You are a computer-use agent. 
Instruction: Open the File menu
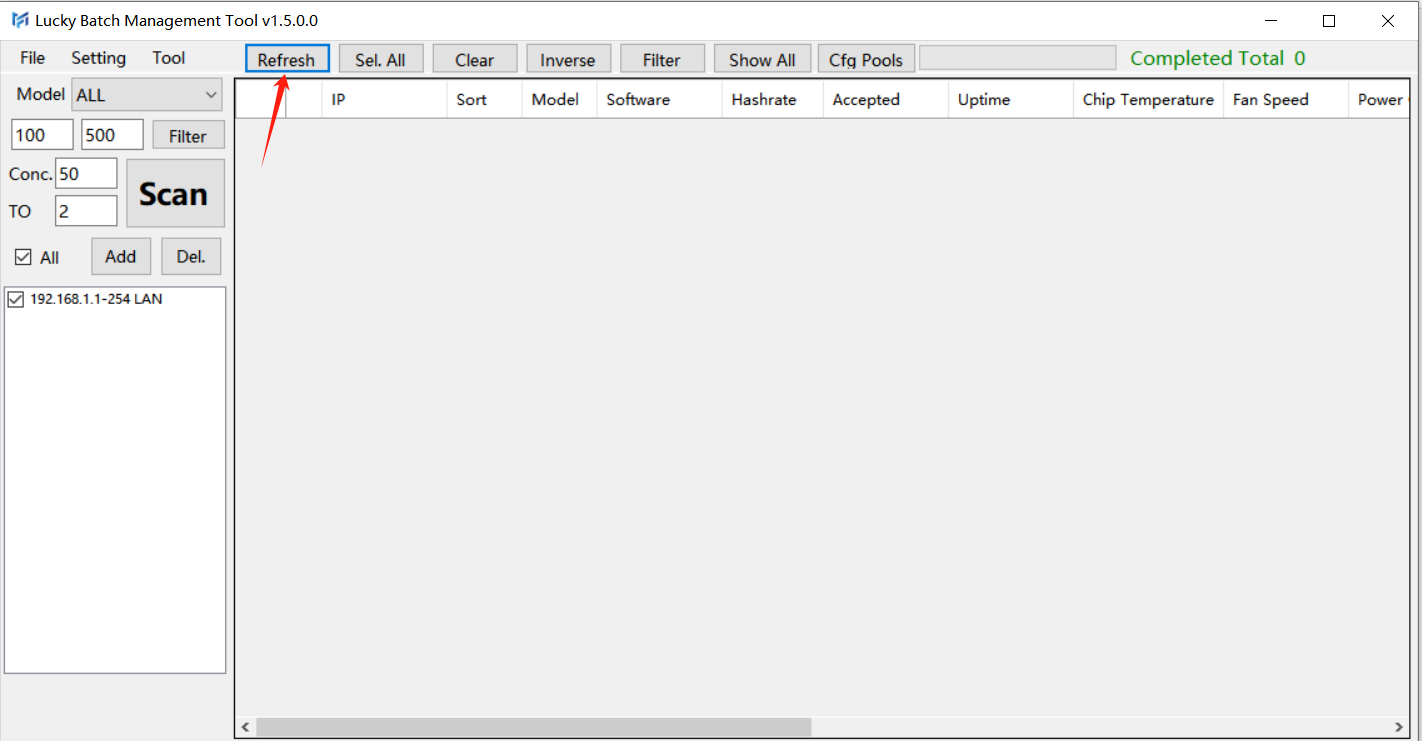tap(32, 58)
